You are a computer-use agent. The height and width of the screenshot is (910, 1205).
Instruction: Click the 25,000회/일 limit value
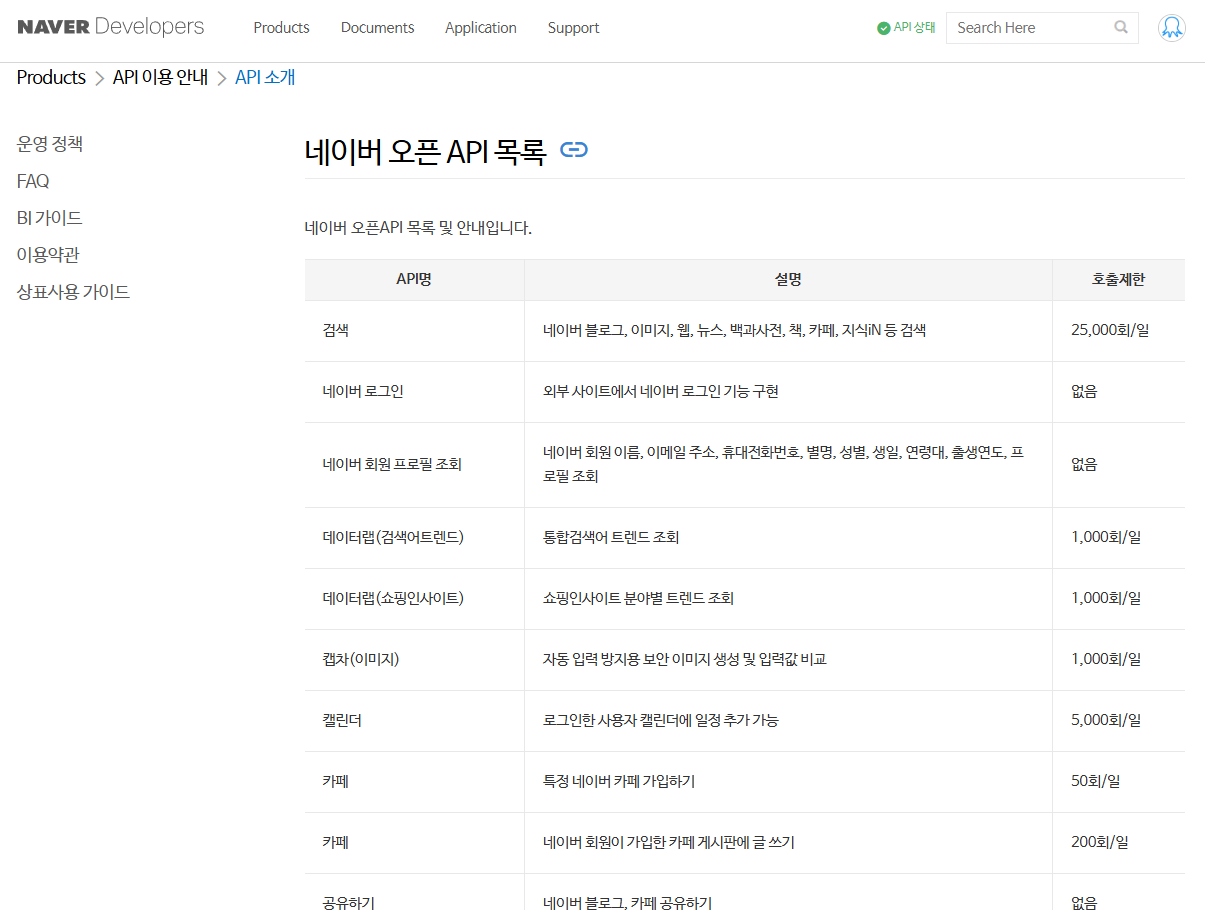coord(1110,330)
